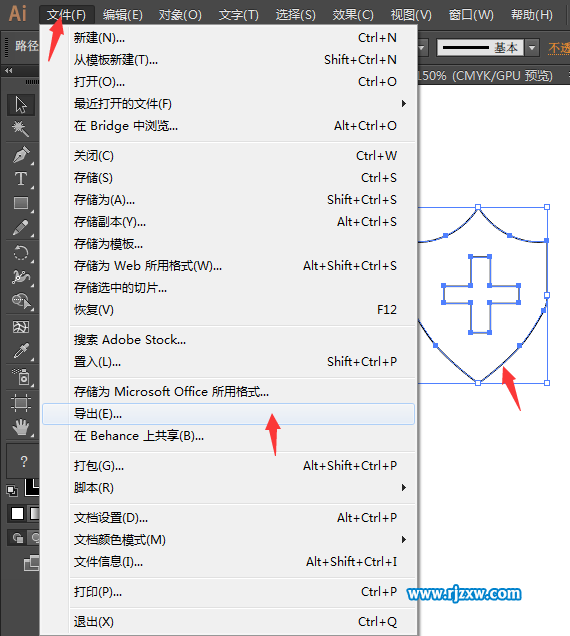Screen dimensions: 570x636
Task: Select the Eyedropper tool
Action: [x=21, y=351]
